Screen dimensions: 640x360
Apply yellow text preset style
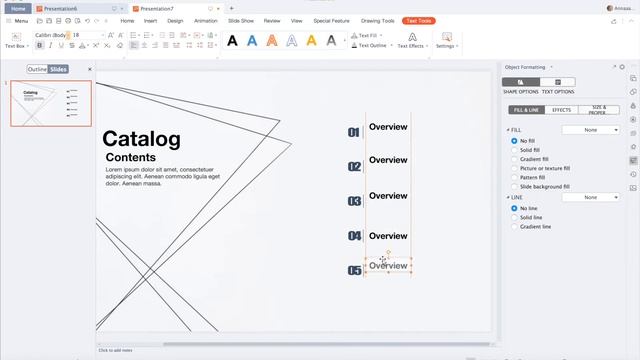(311, 40)
